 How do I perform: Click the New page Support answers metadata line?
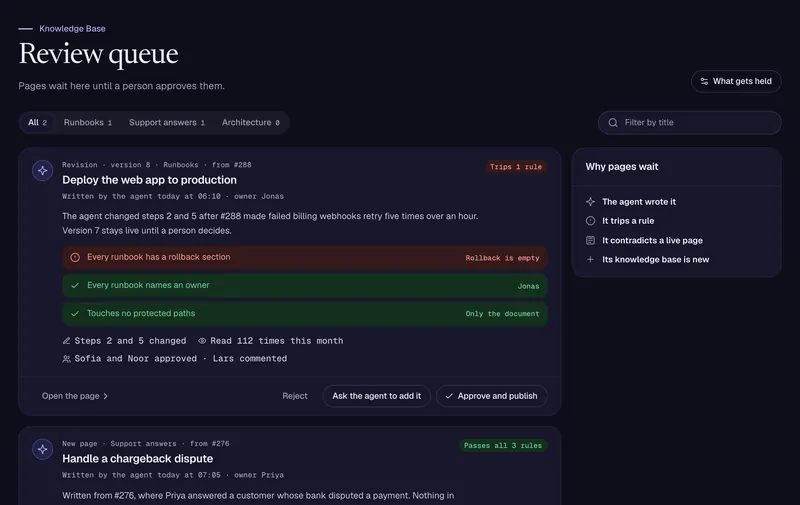[145, 444]
